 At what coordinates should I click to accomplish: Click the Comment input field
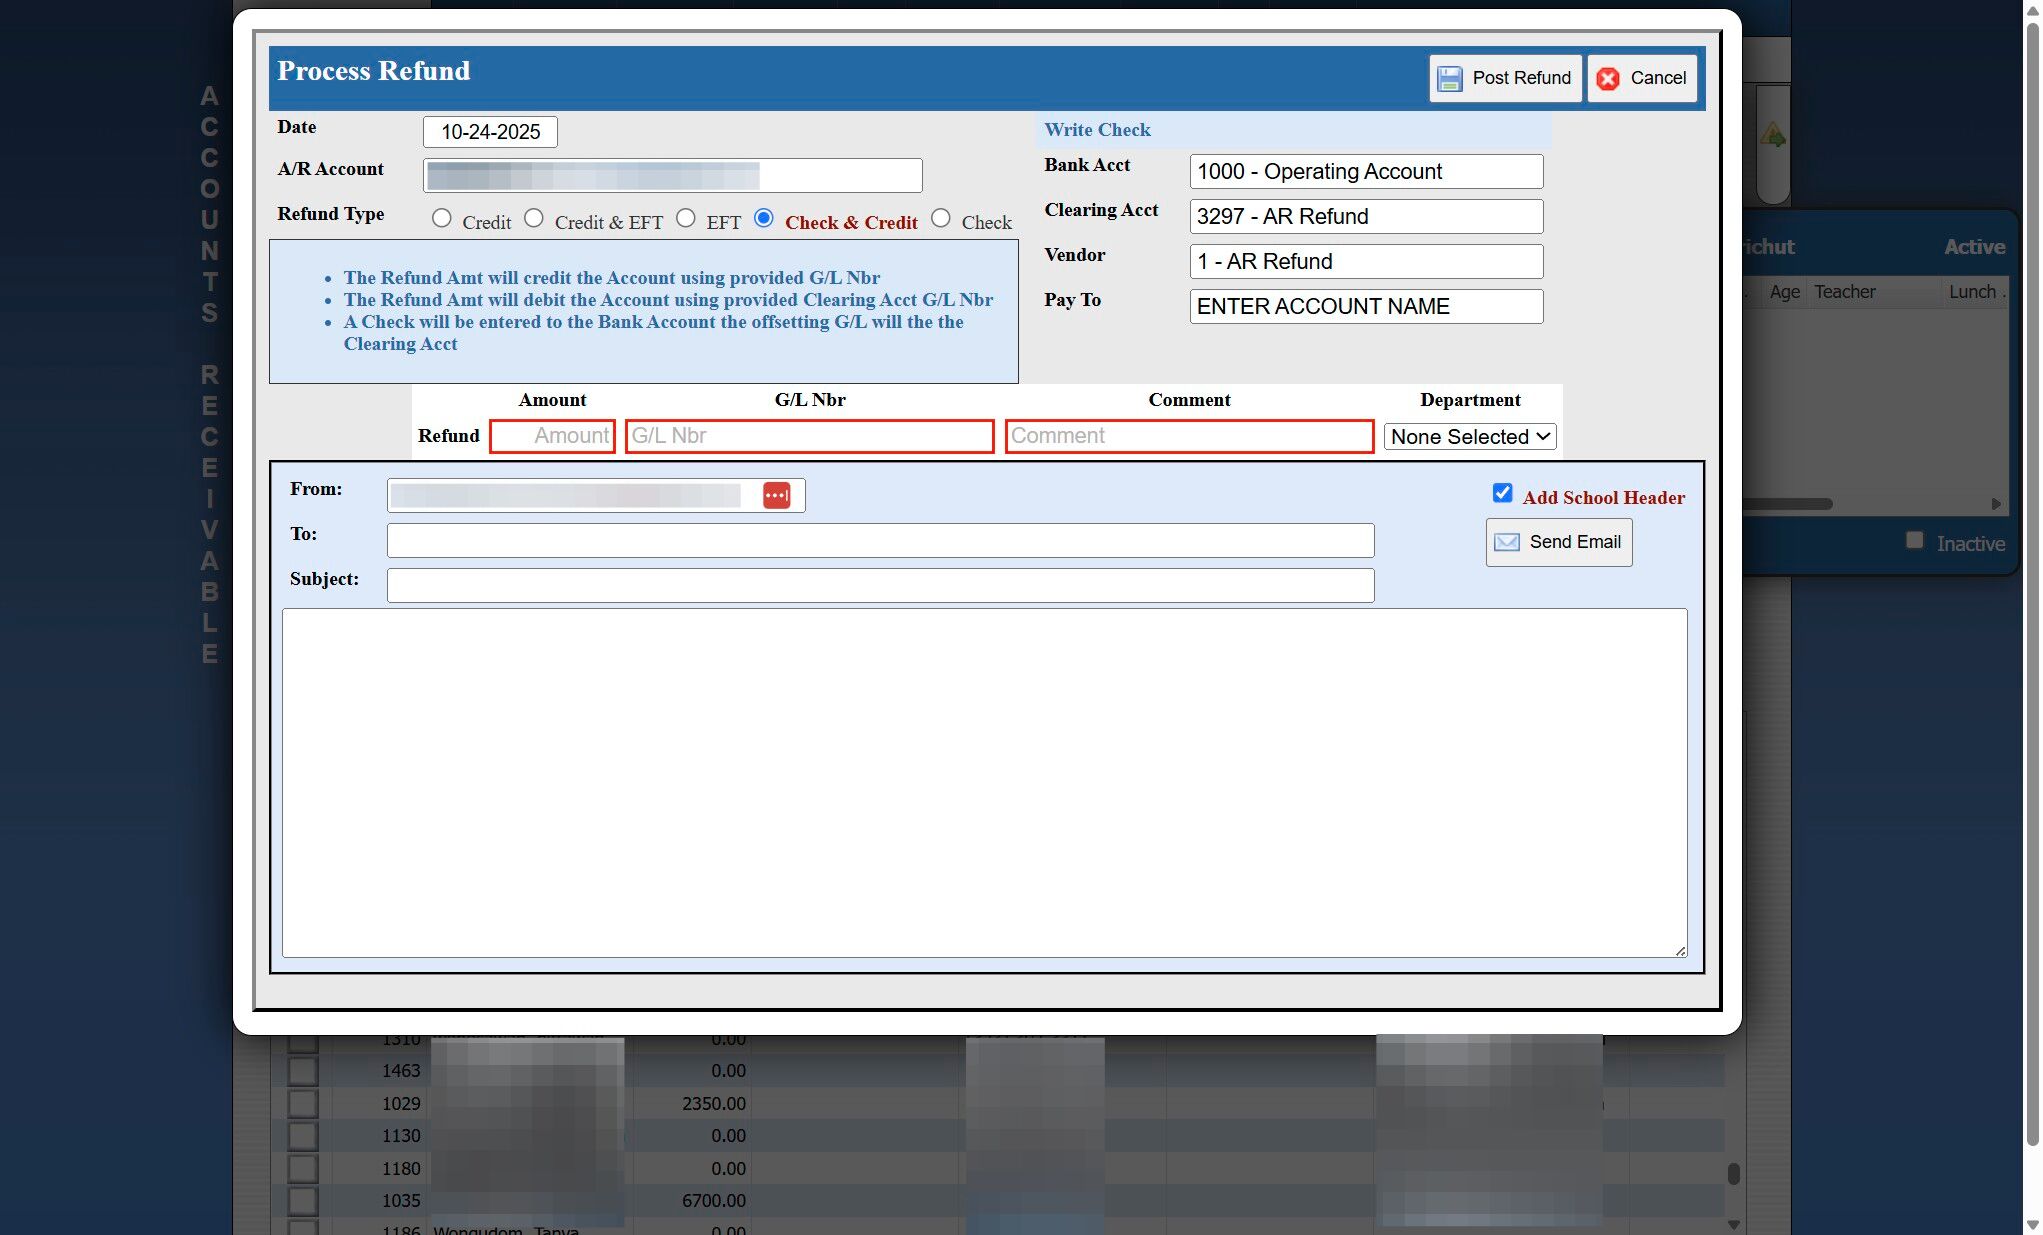point(1188,436)
